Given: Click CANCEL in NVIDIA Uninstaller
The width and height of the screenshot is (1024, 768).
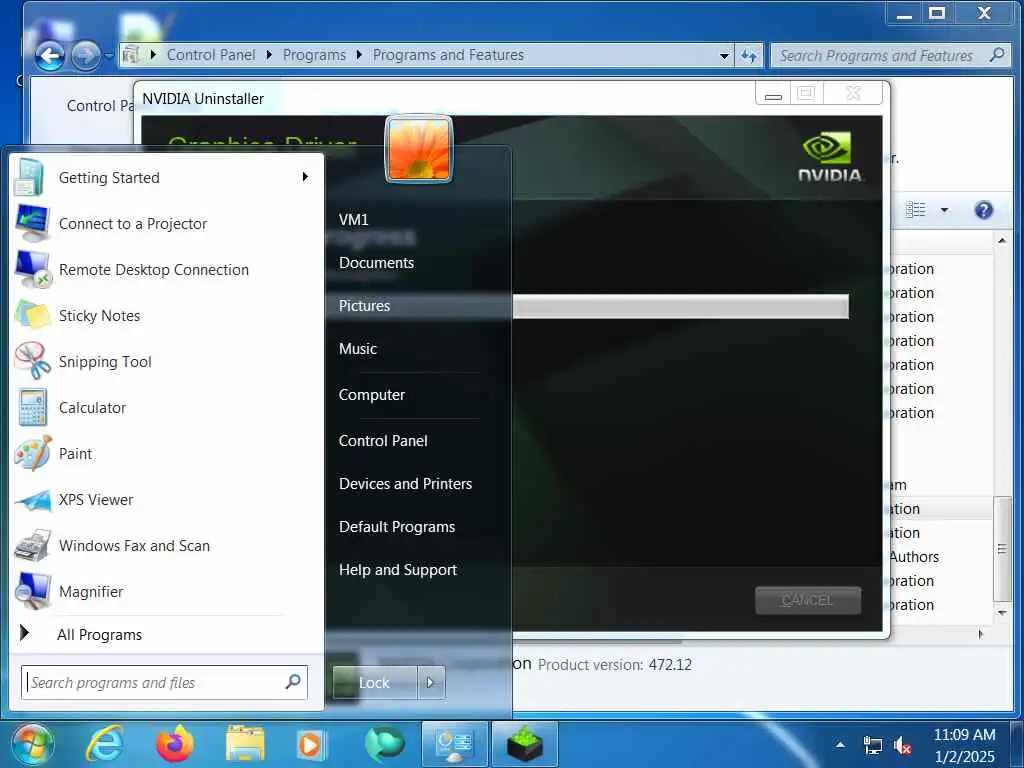Looking at the screenshot, I should [808, 600].
